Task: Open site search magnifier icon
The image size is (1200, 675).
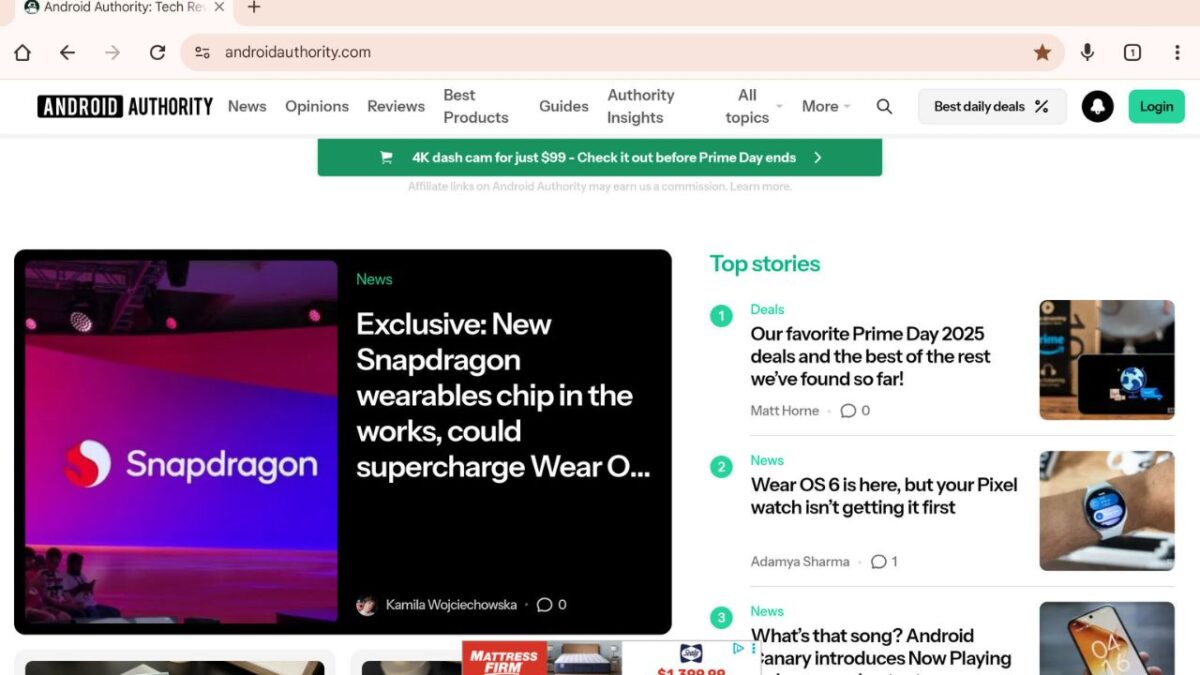Action: [x=884, y=106]
